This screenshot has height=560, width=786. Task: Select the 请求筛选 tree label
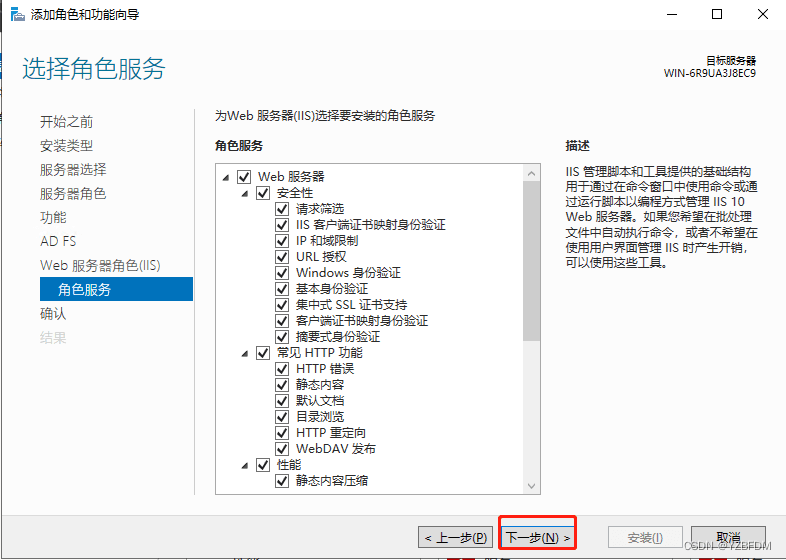click(320, 209)
